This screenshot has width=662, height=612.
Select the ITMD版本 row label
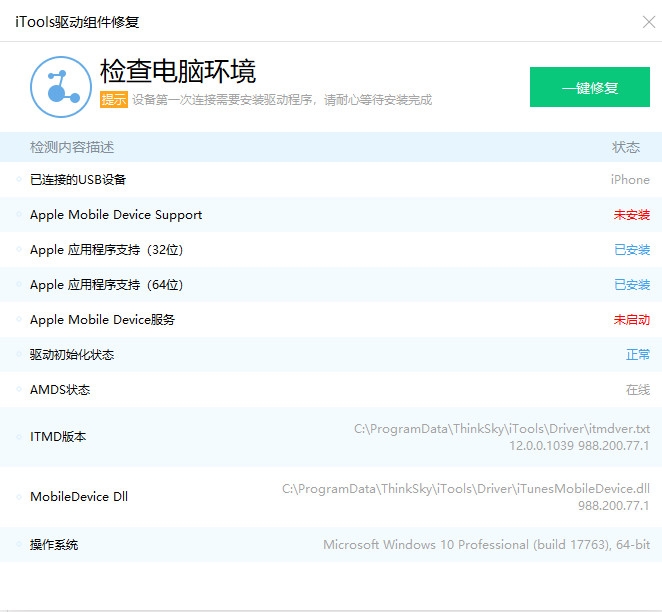(x=58, y=436)
